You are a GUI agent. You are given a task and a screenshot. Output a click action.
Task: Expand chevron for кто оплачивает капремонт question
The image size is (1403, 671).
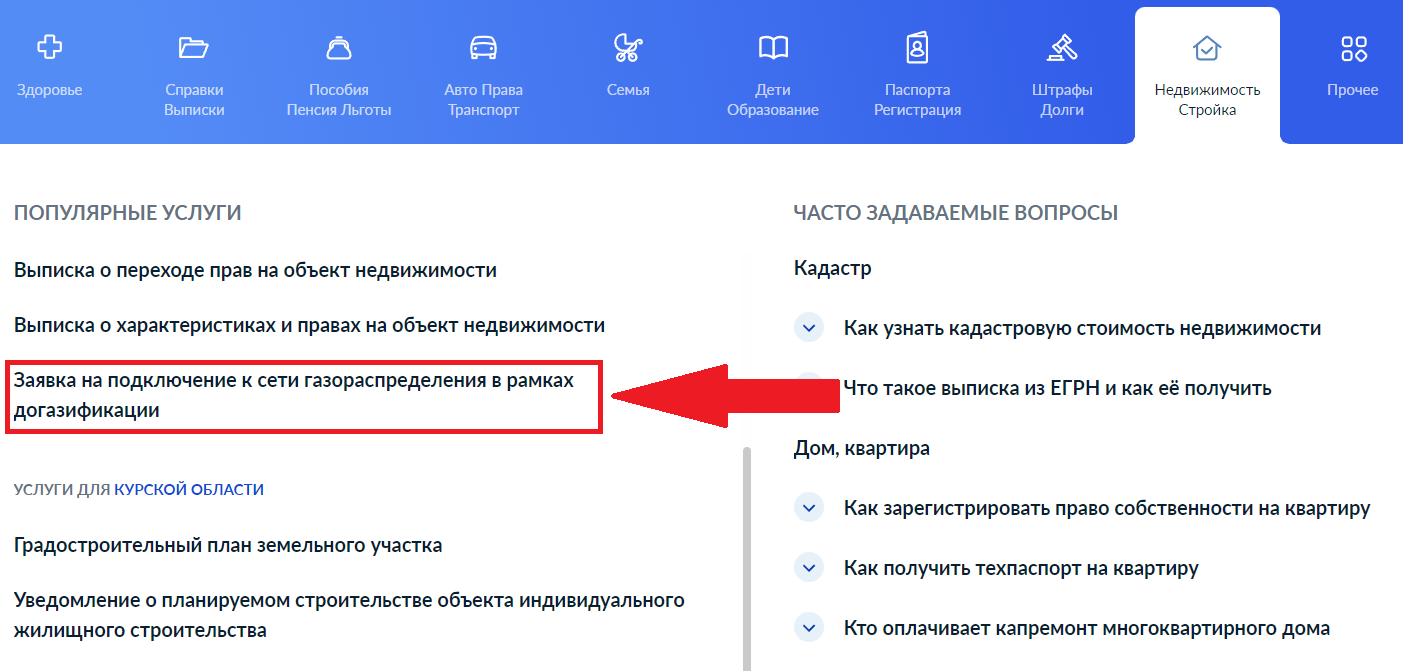coord(808,628)
